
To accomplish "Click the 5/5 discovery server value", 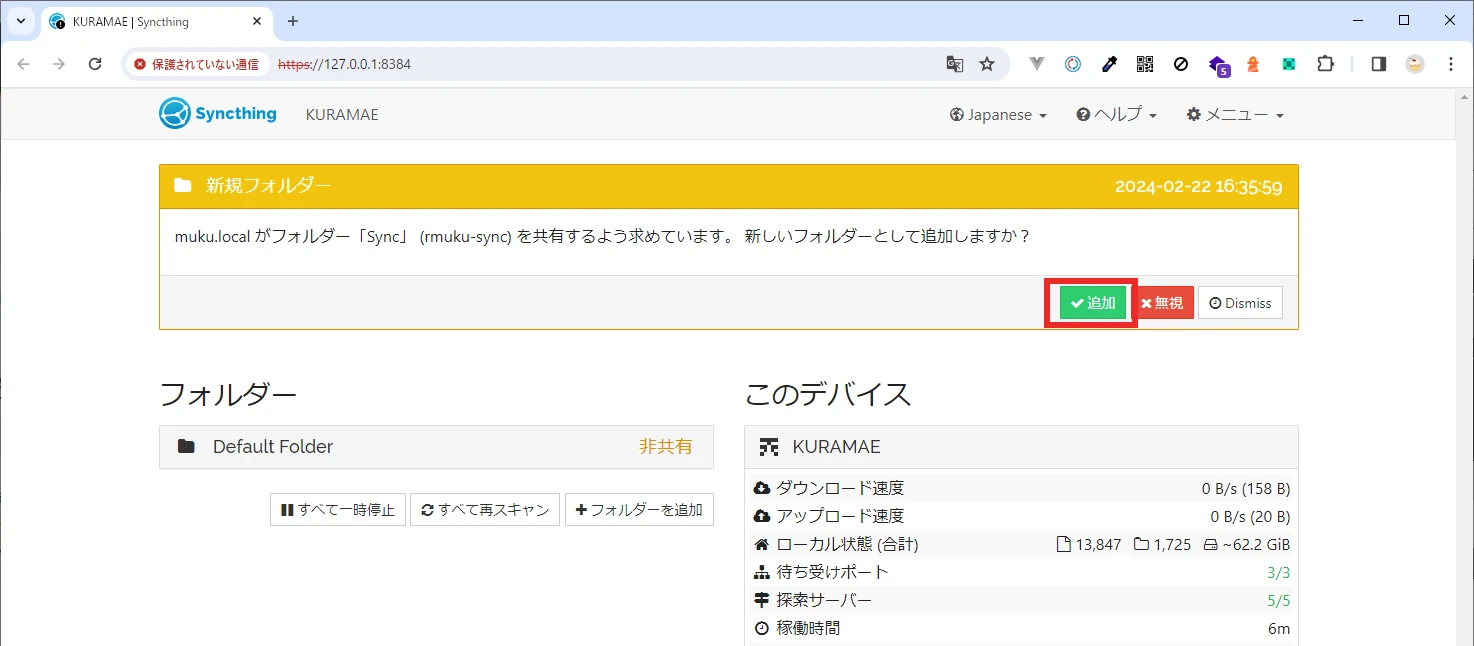I will pos(1278,601).
